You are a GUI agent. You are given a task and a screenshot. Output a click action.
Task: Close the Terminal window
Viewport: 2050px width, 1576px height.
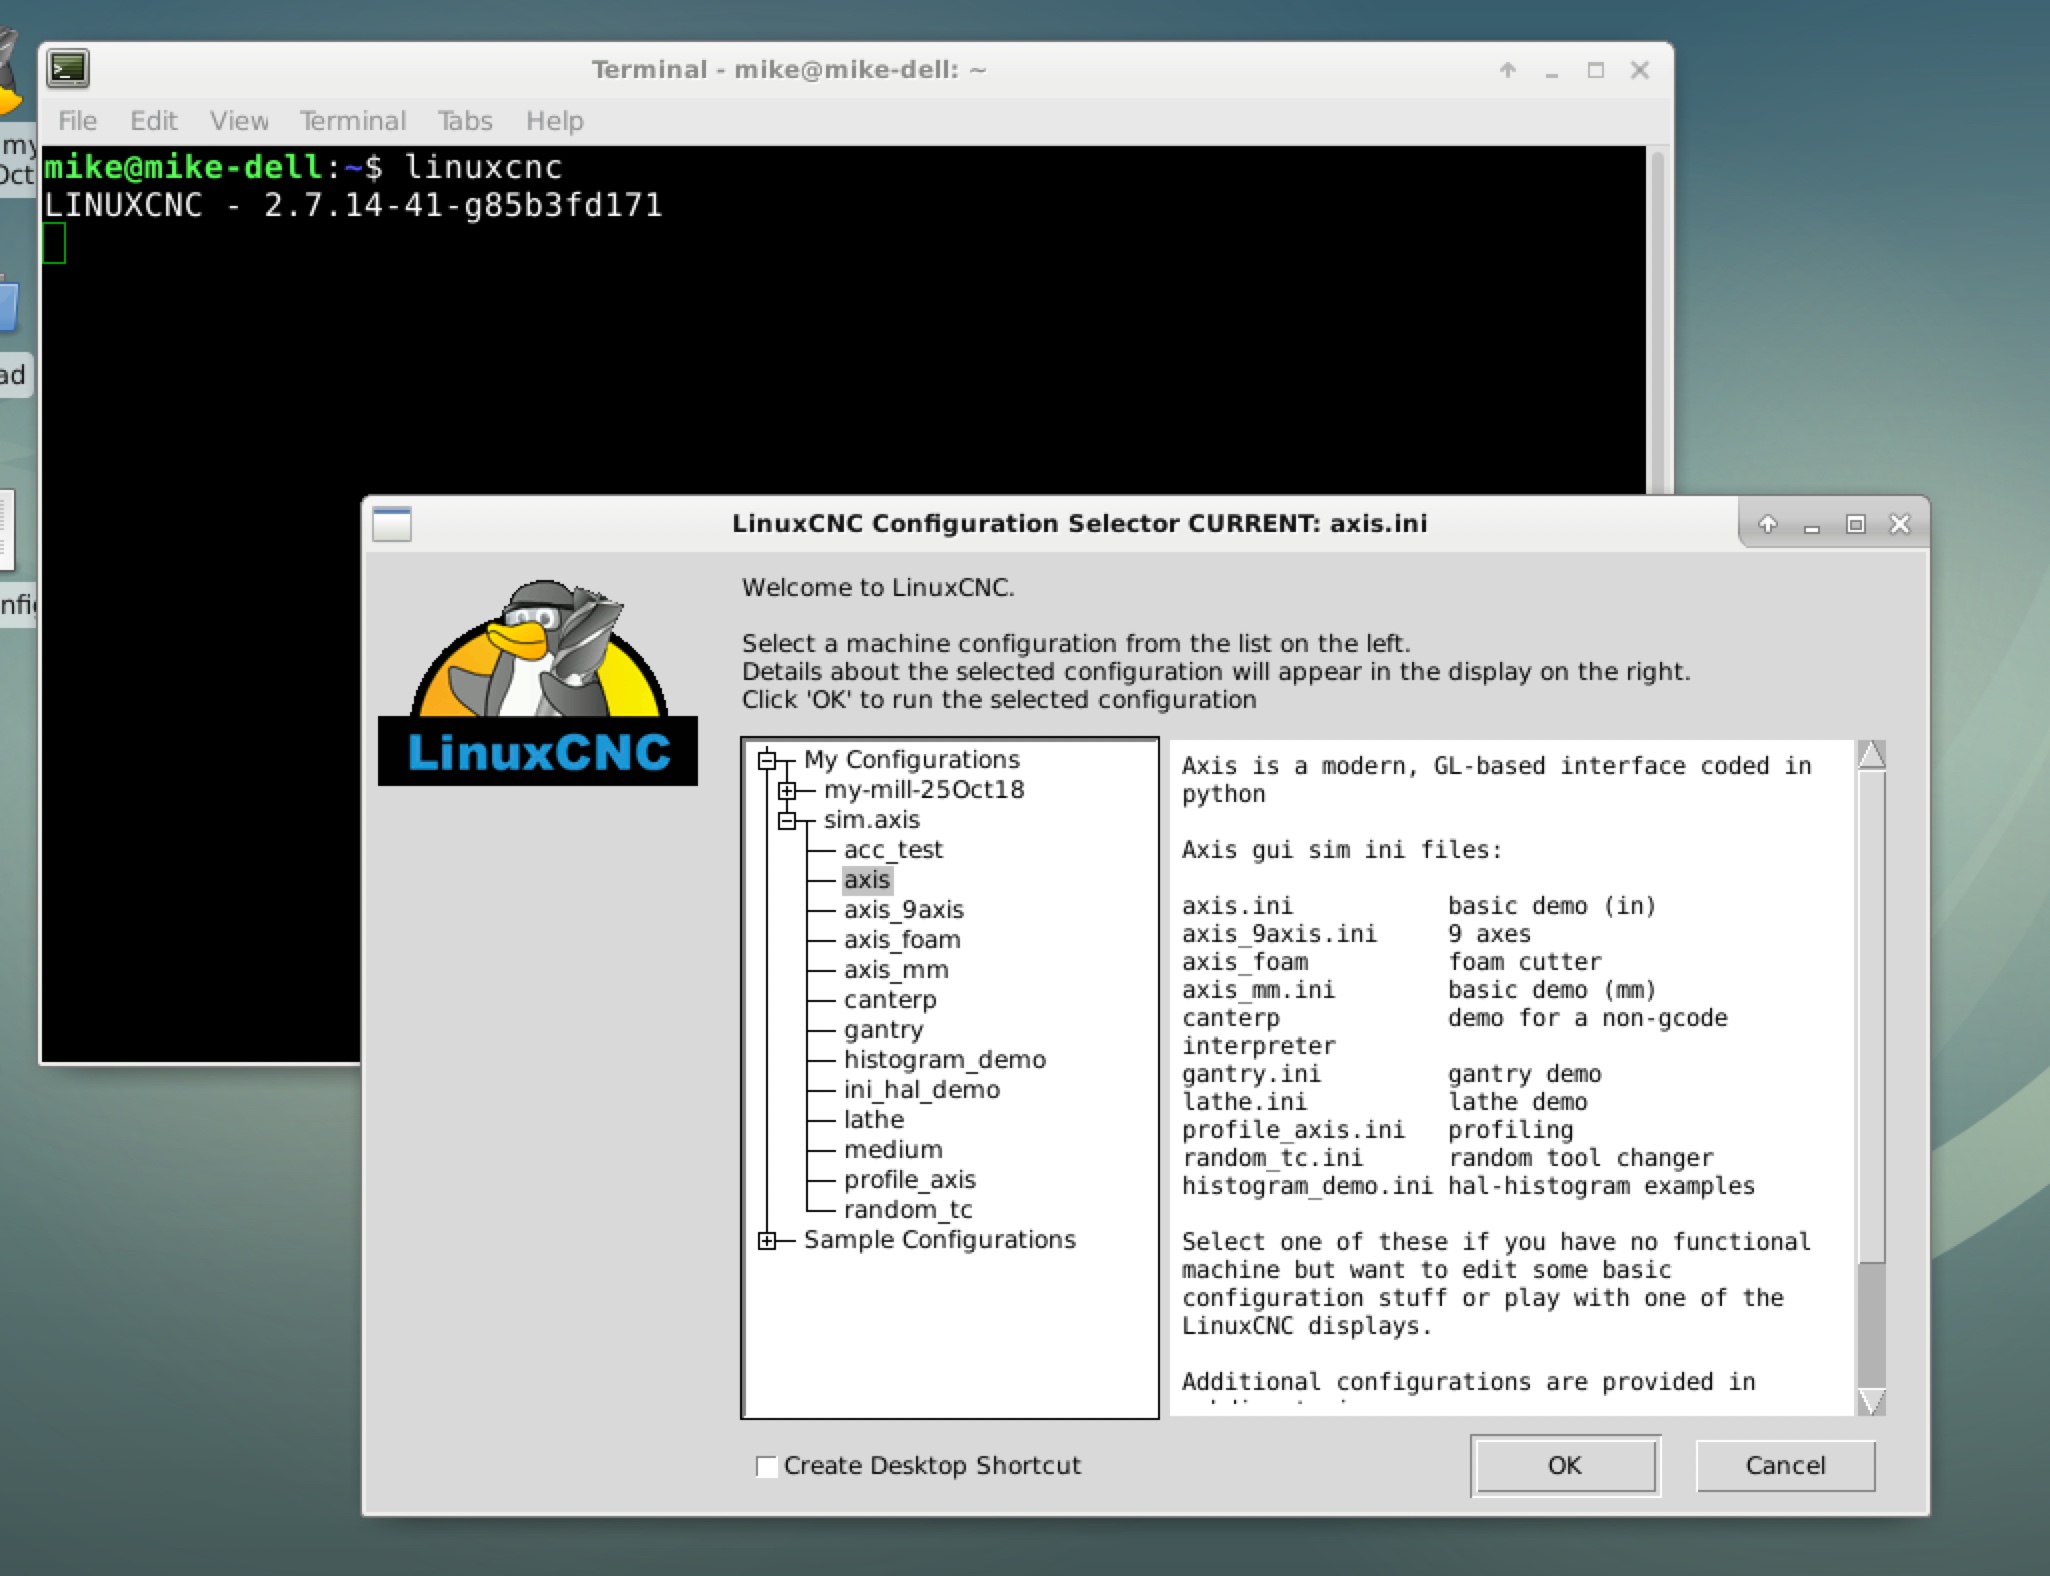(1640, 70)
